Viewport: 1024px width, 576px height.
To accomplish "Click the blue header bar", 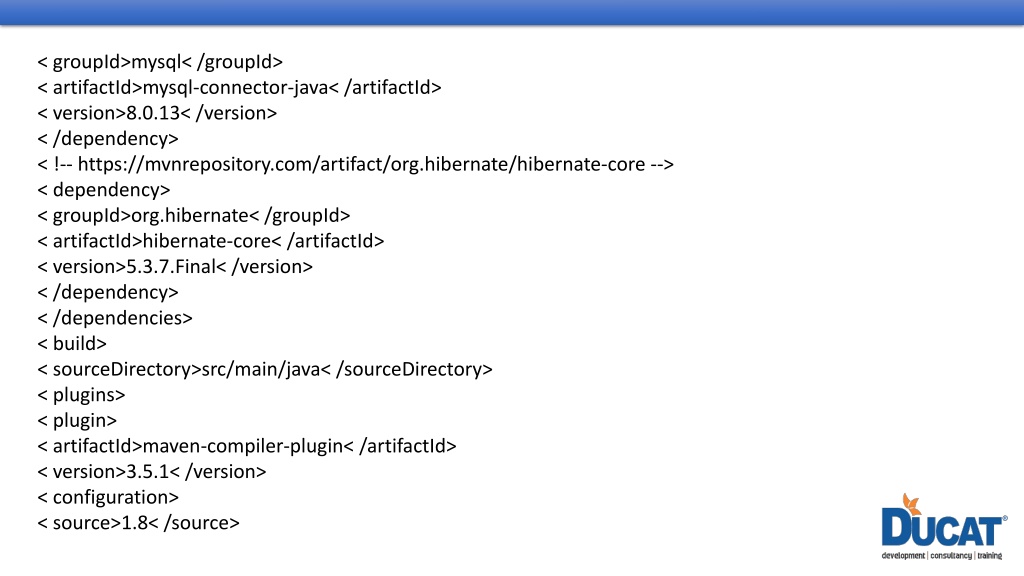I will pyautogui.click(x=512, y=12).
